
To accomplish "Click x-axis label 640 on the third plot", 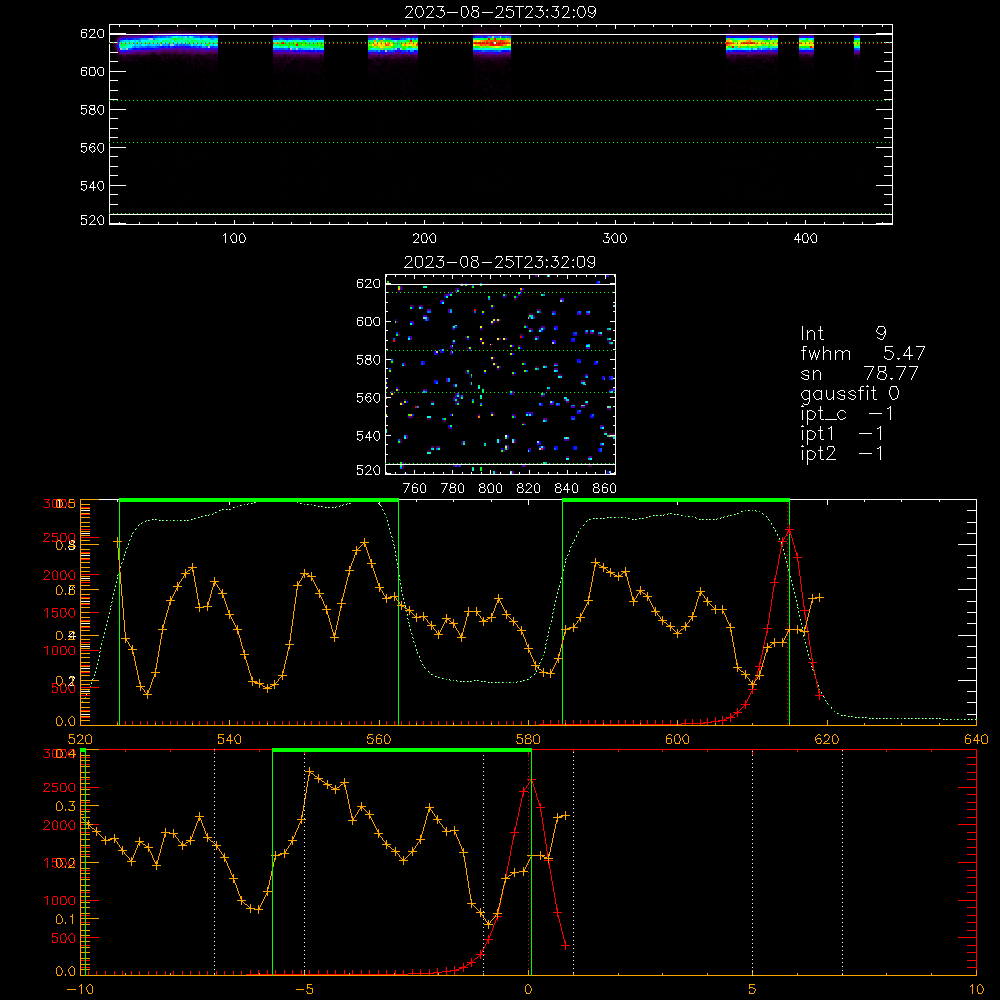I will click(x=976, y=739).
